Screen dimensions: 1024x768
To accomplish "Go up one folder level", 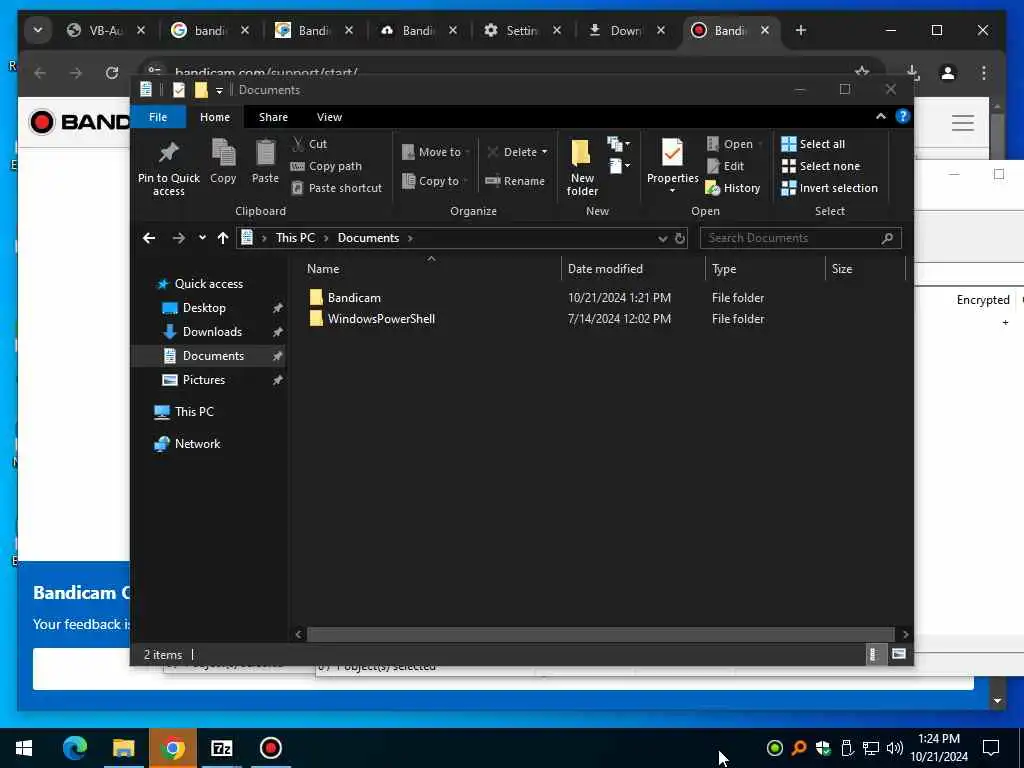I will coord(223,238).
